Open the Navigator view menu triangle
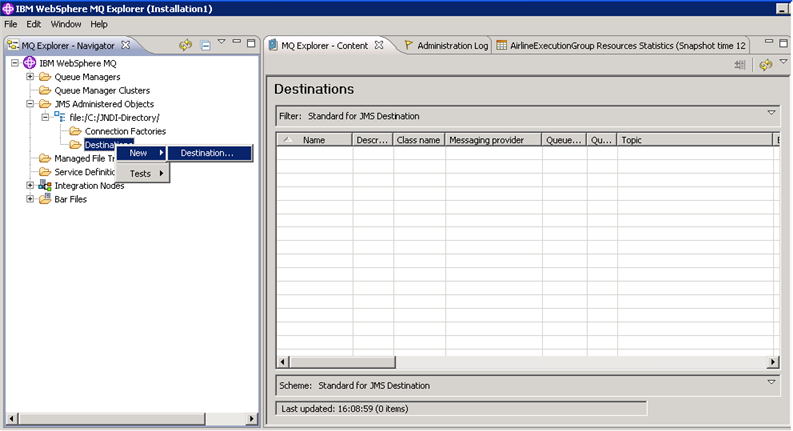This screenshot has width=793, height=431. (x=222, y=41)
